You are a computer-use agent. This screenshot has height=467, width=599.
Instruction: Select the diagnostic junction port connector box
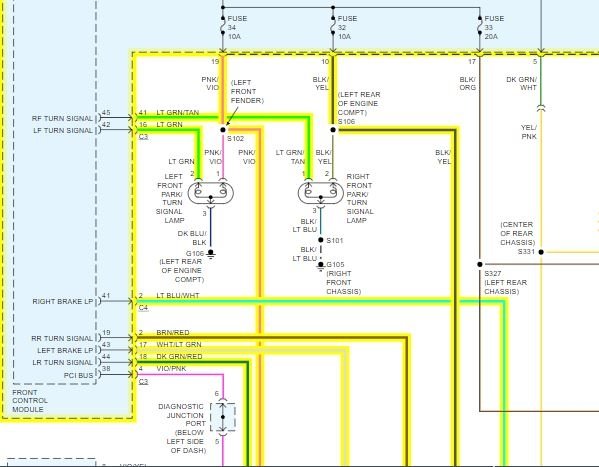(223, 417)
